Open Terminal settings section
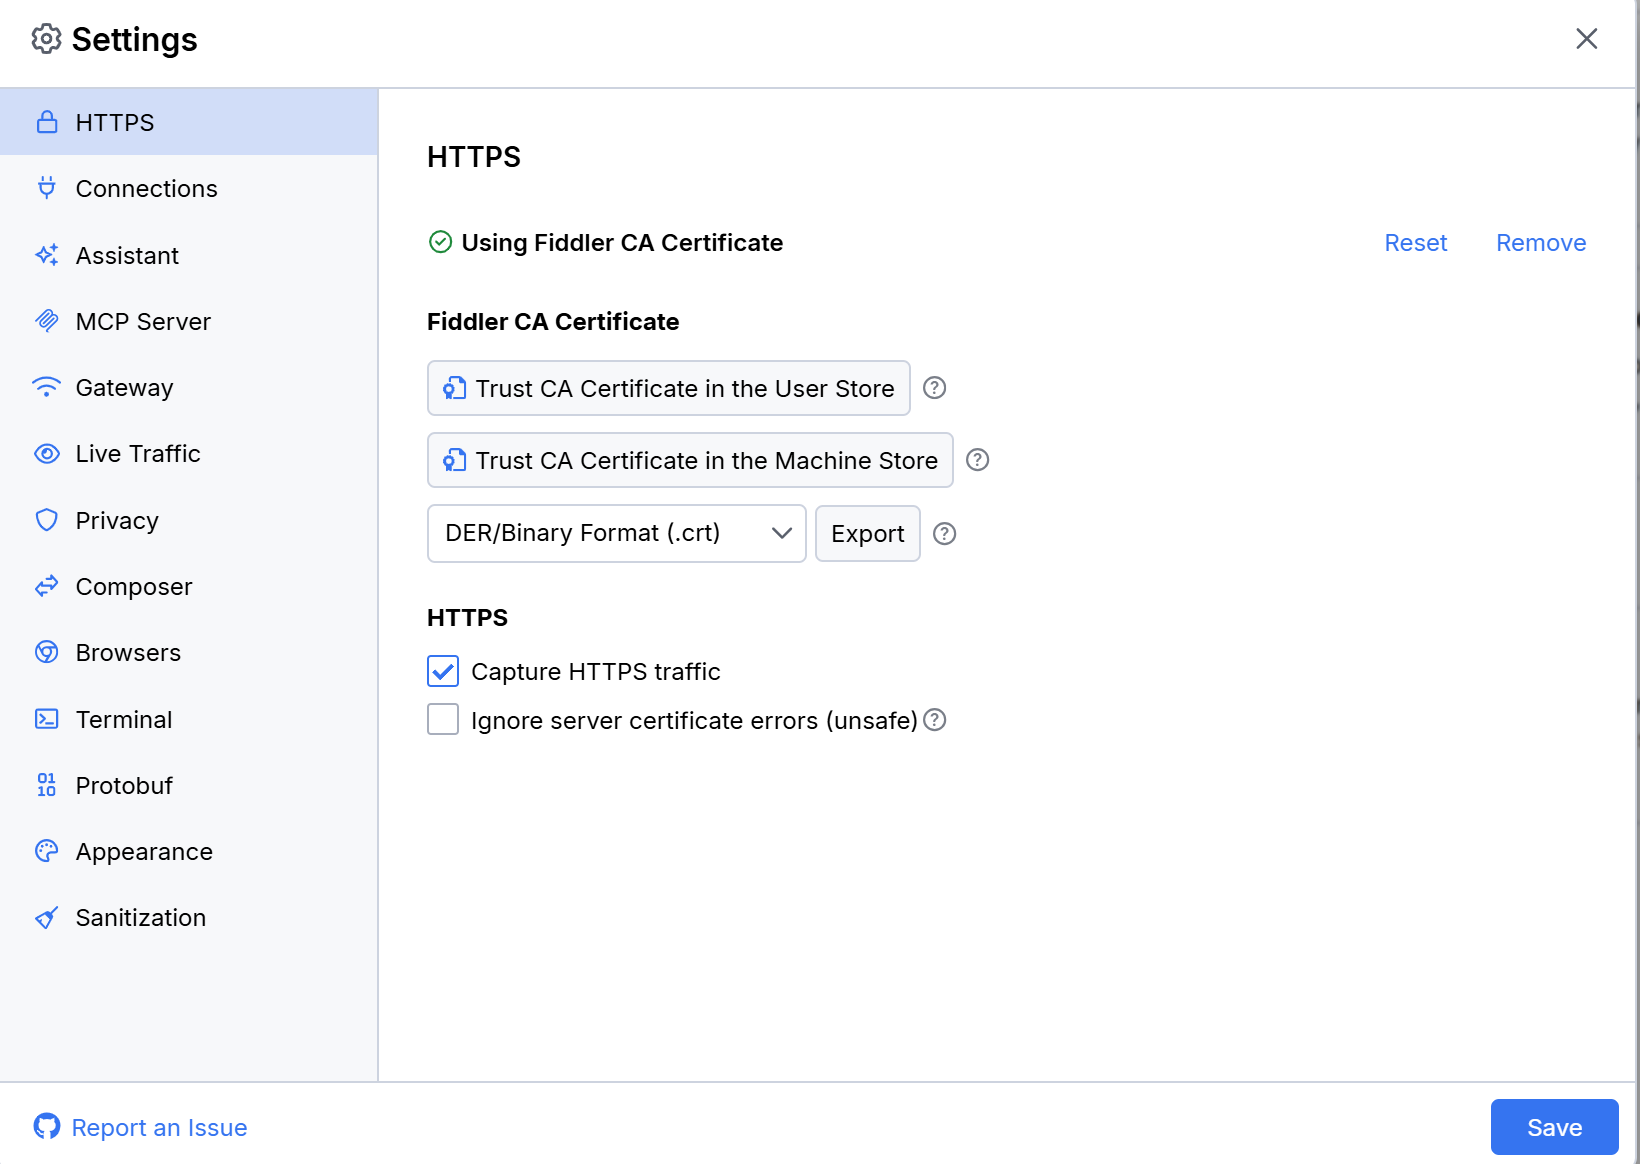Image resolution: width=1640 pixels, height=1164 pixels. click(x=189, y=719)
